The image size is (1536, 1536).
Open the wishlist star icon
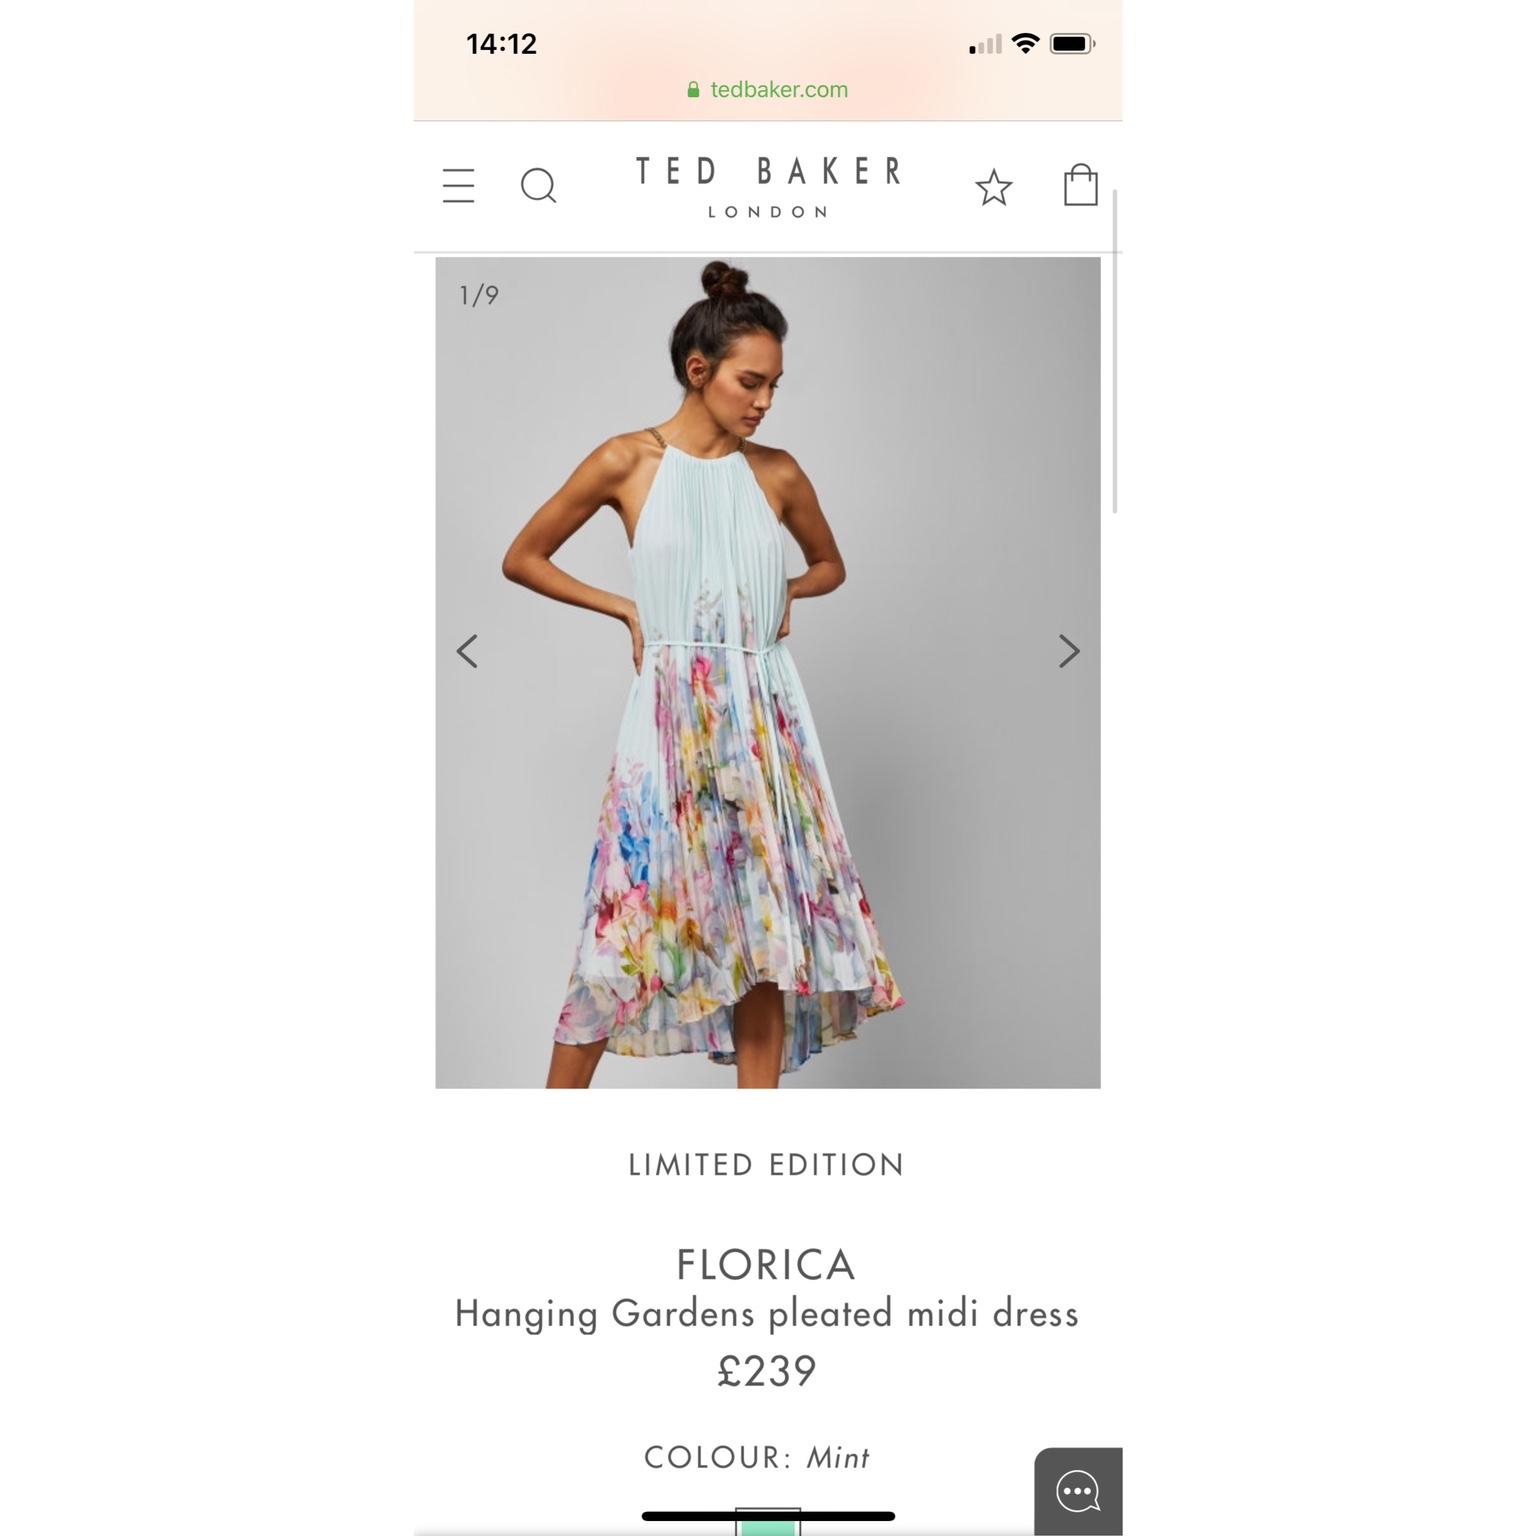tap(994, 187)
